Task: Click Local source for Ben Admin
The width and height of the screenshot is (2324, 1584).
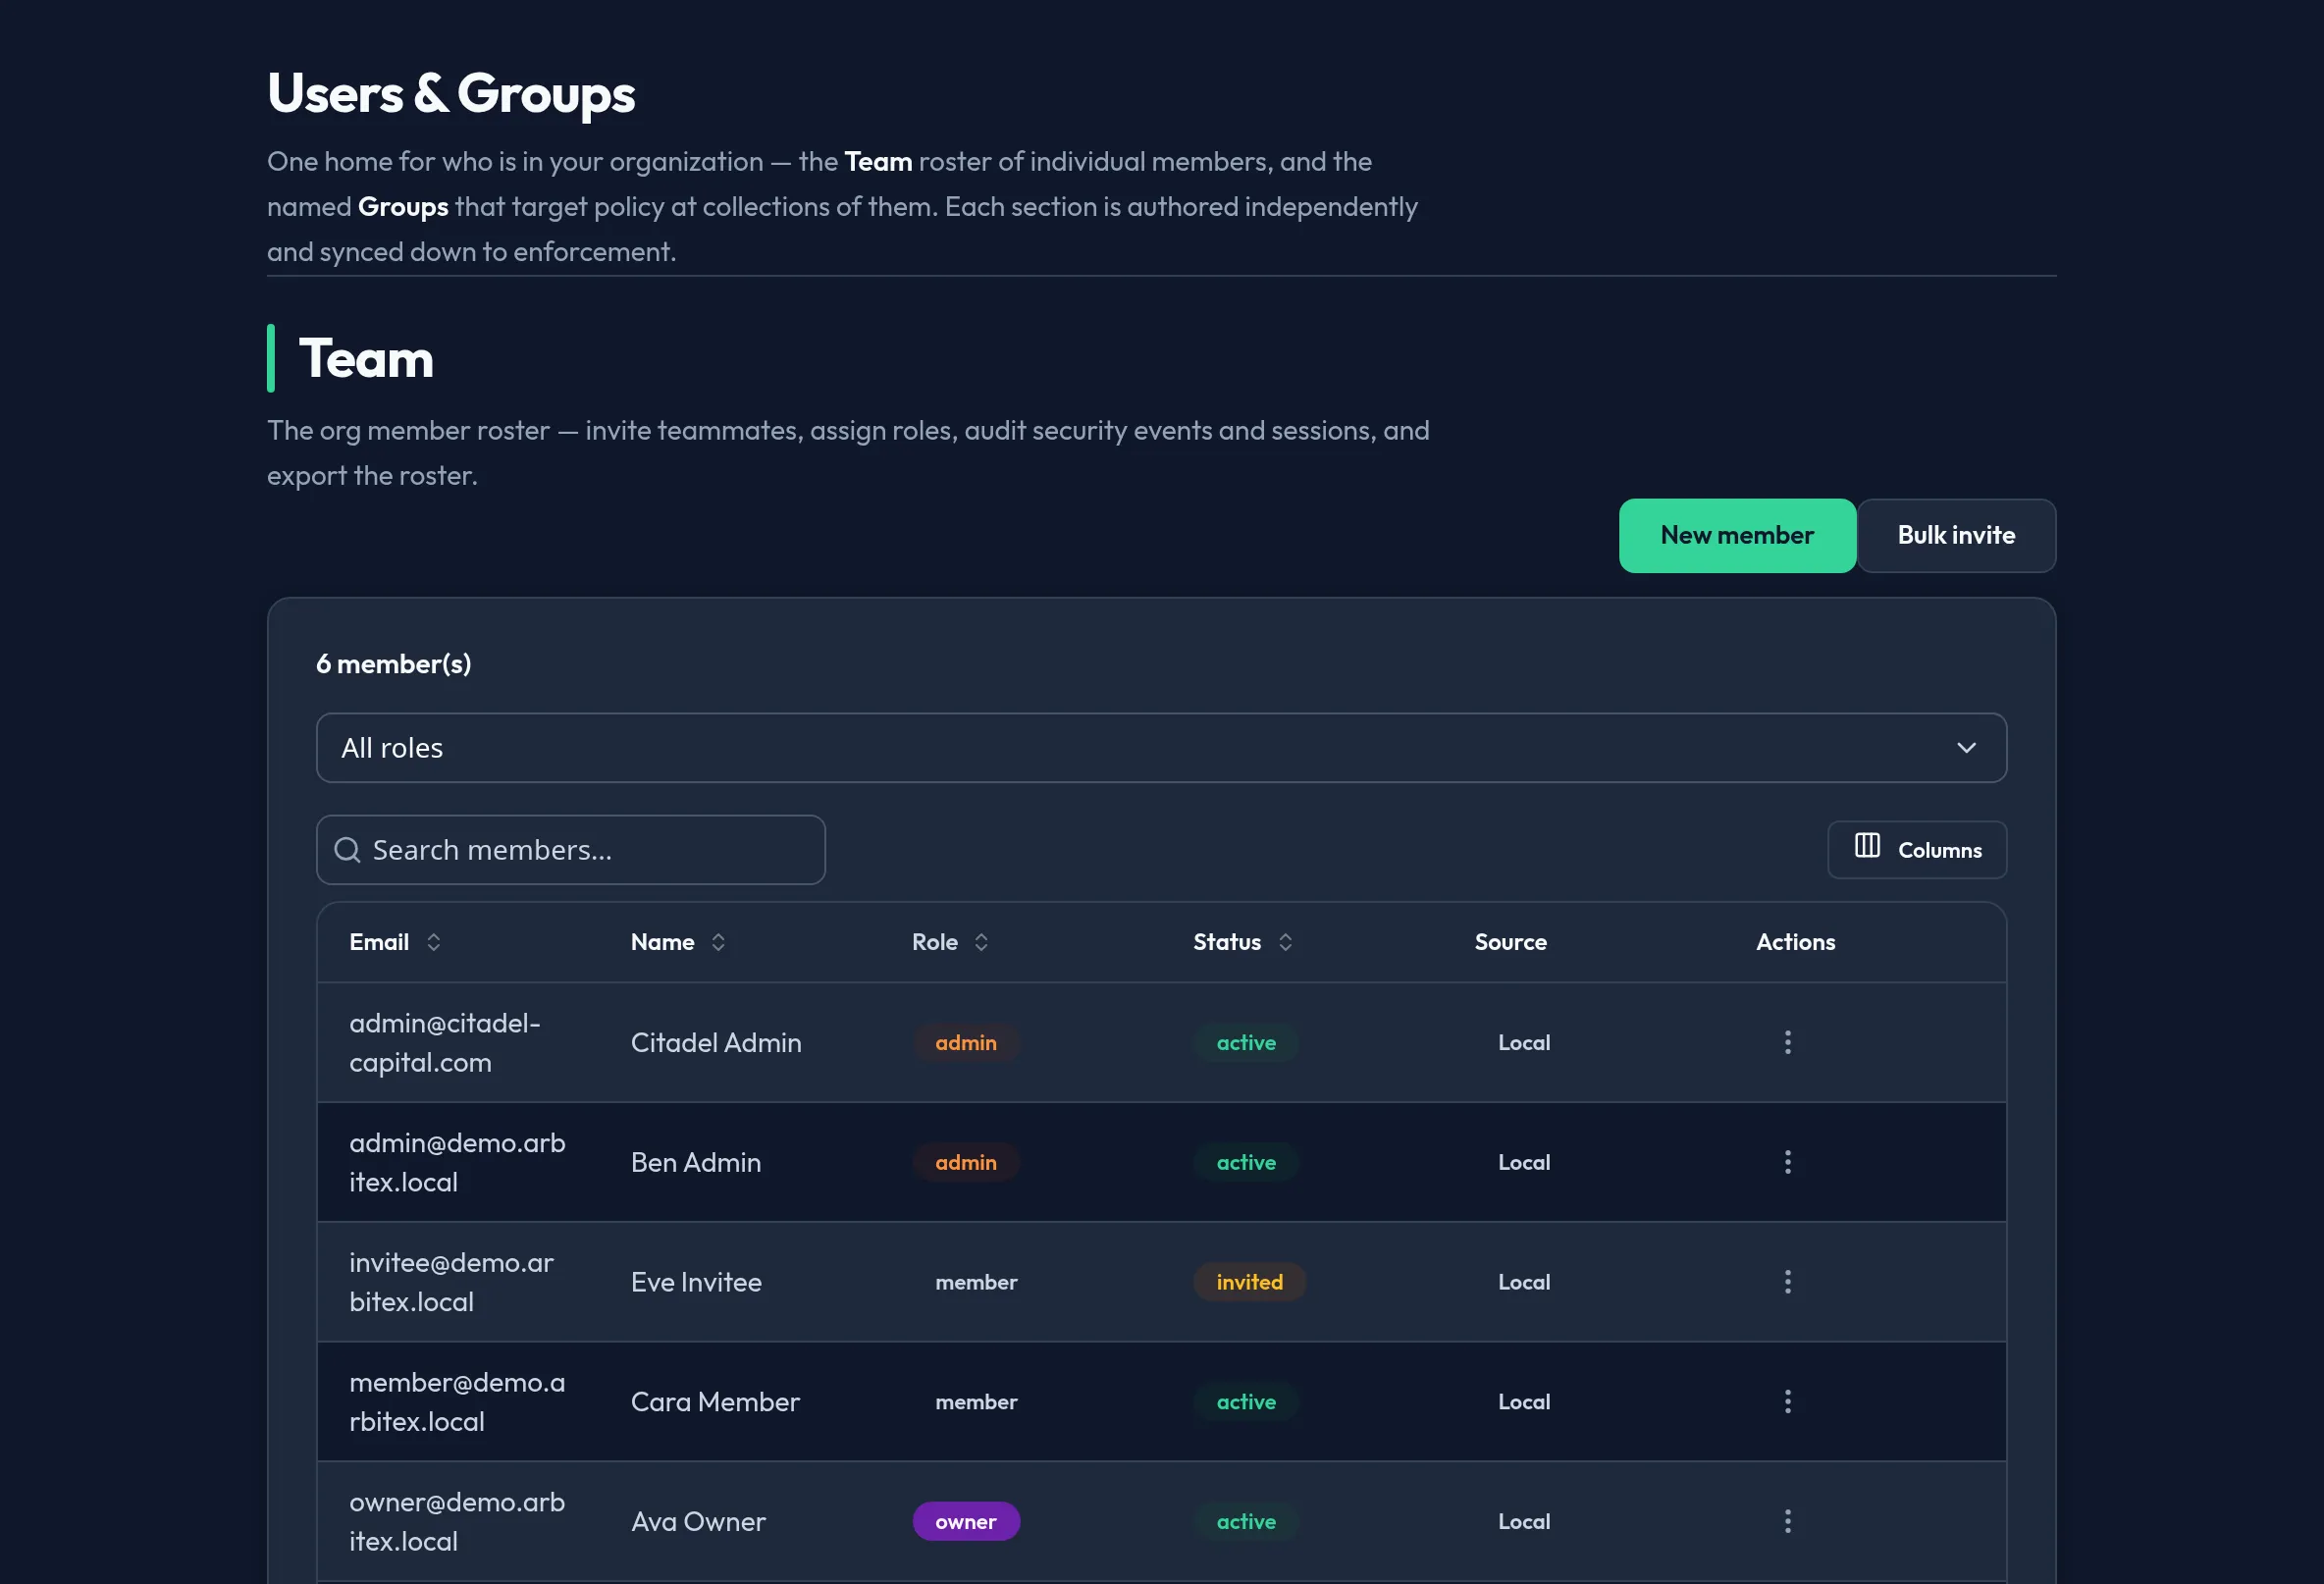Action: coord(1523,1162)
